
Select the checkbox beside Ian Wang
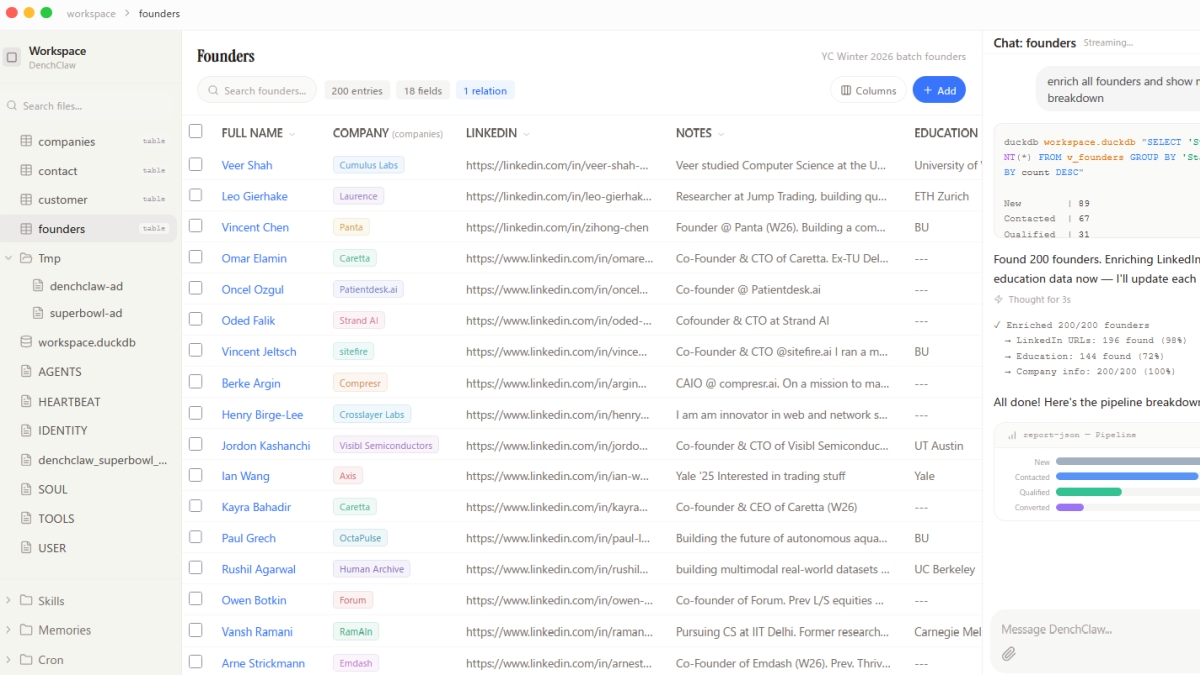click(196, 476)
